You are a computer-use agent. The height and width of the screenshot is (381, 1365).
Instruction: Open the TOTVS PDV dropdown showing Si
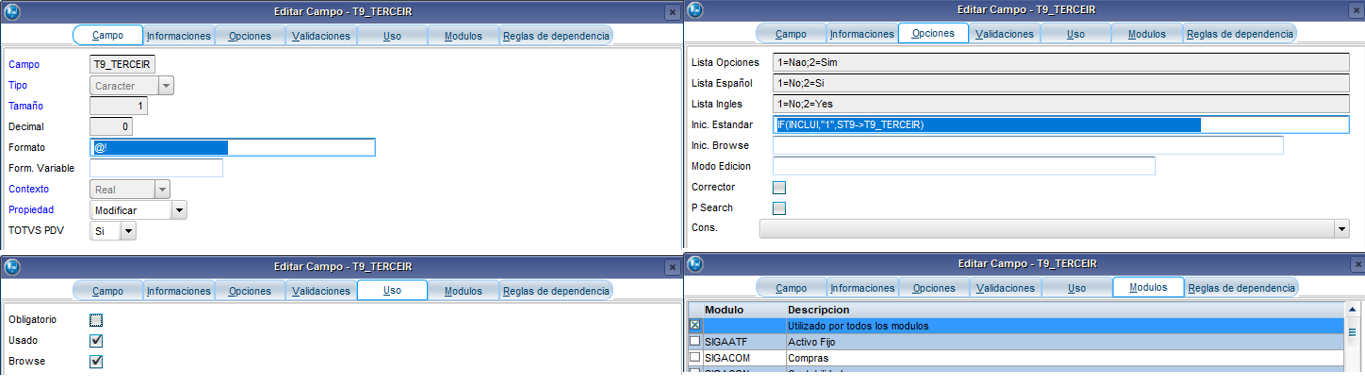(128, 231)
